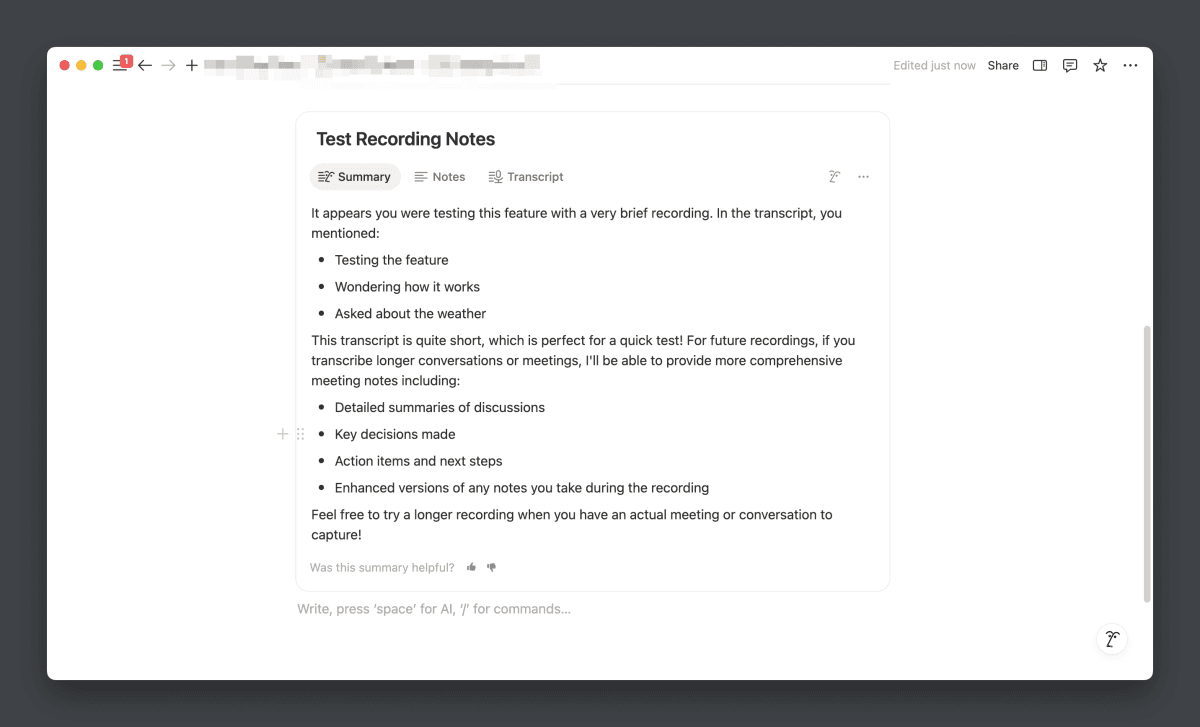Click the empty Write, press space placeholder
This screenshot has width=1200, height=727.
point(434,609)
